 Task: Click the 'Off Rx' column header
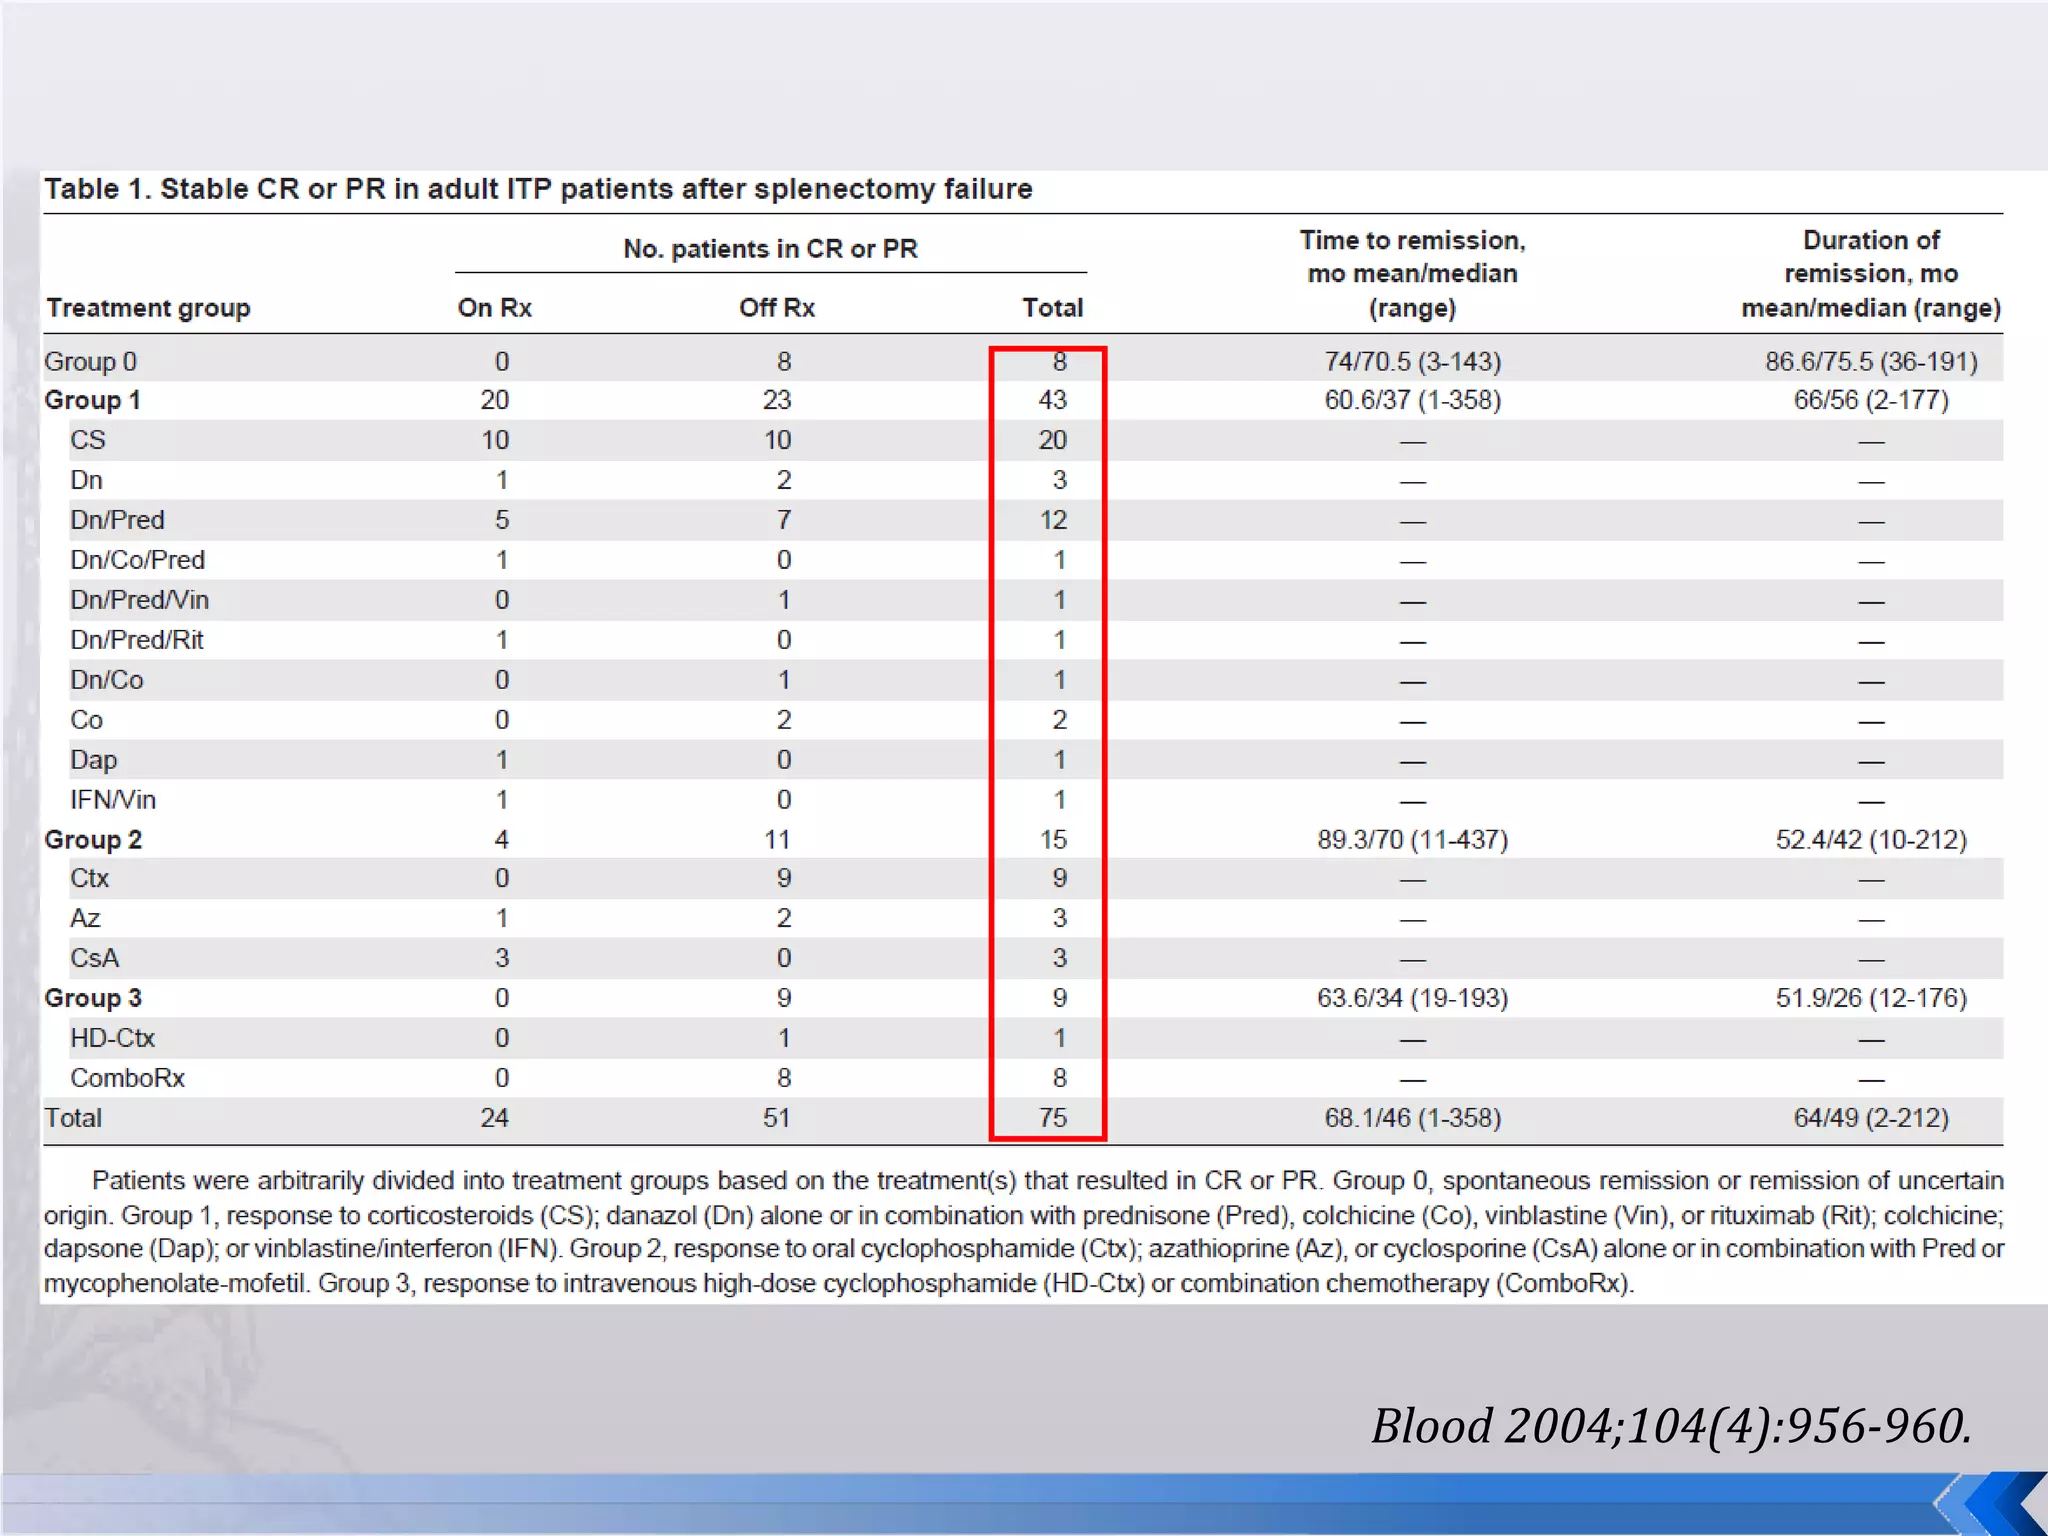click(x=777, y=308)
